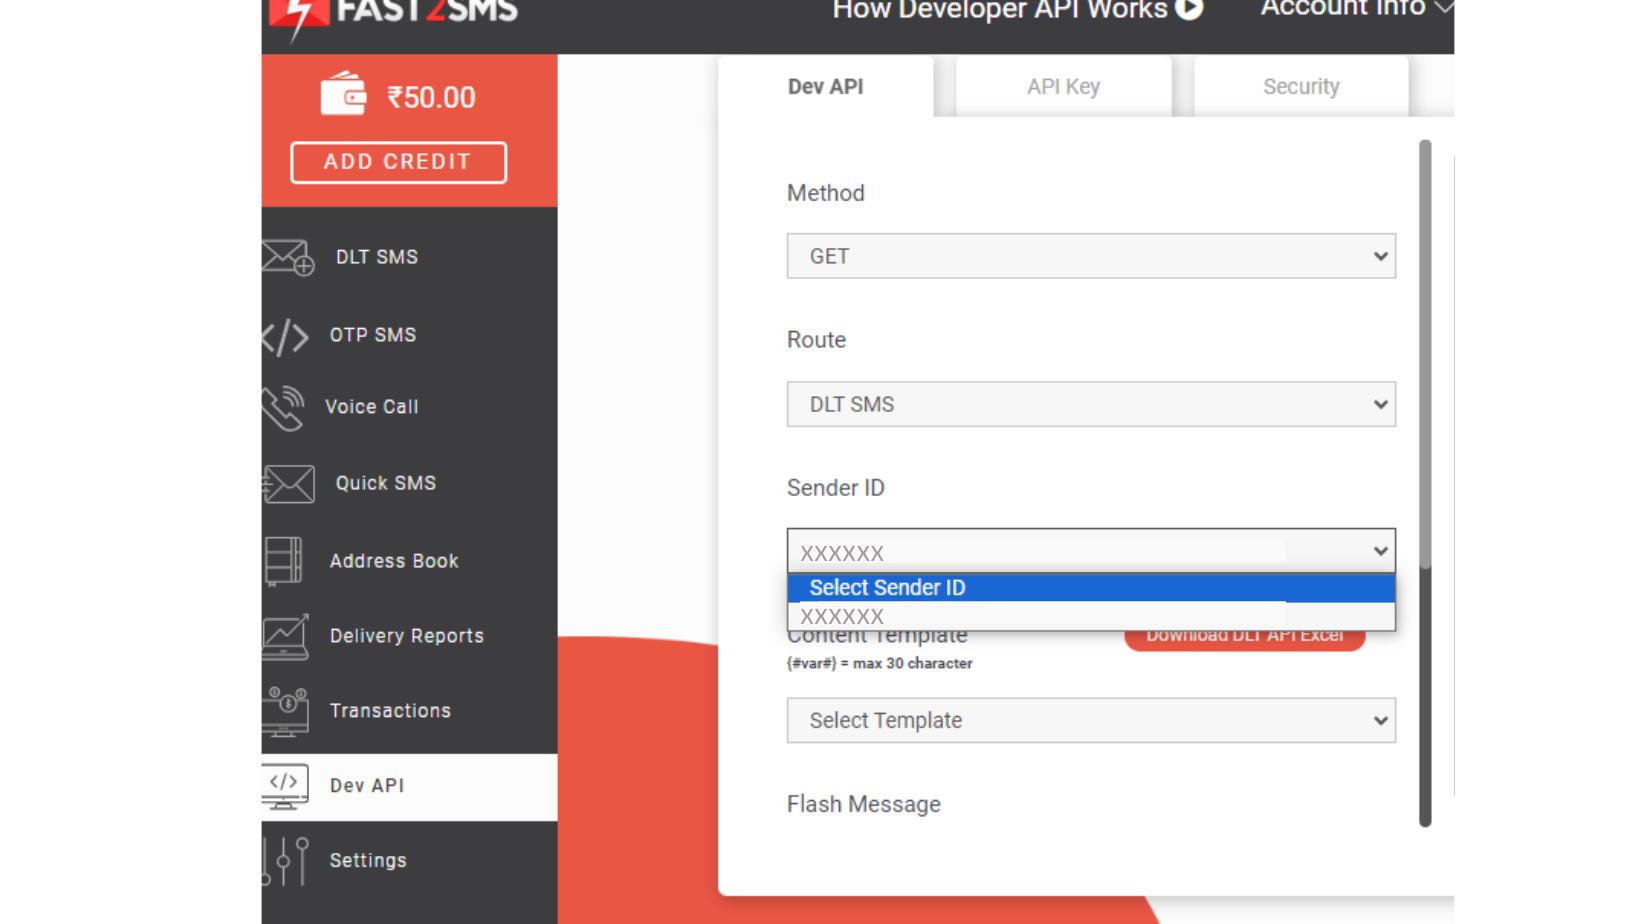Click the Transactions monitor icon
Image resolution: width=1640 pixels, height=924 pixels.
point(285,712)
